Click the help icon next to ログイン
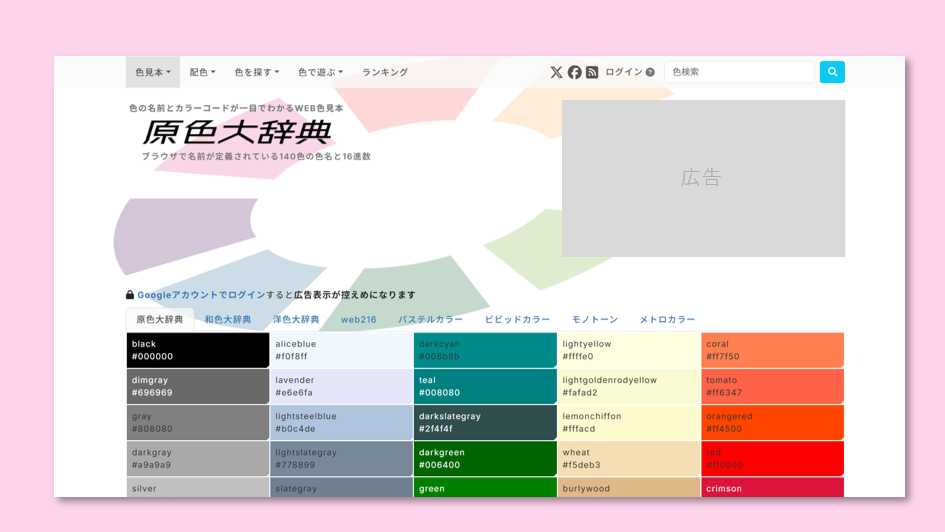This screenshot has height=532, width=945. 650,72
